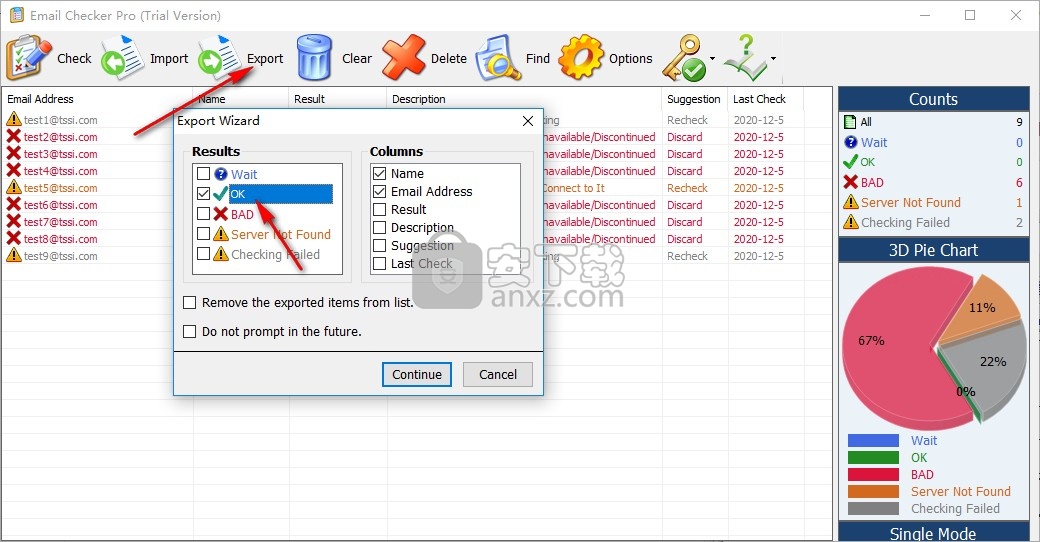Expand the help icon dropdown arrow
The image size is (1040, 542).
[x=773, y=58]
